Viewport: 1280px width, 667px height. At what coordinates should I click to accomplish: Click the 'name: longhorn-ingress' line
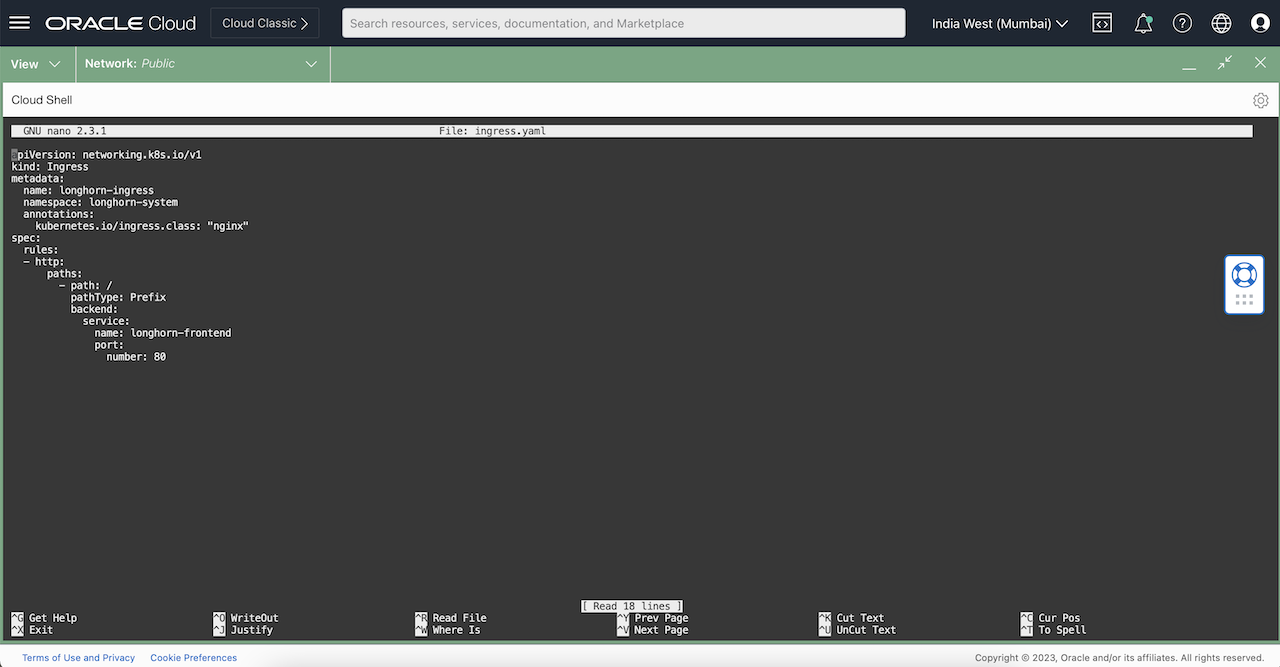tap(88, 191)
